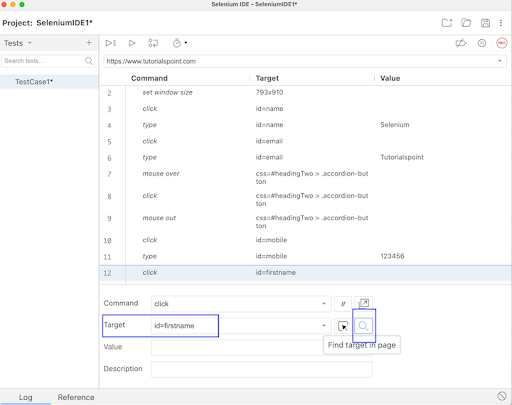Image resolution: width=512 pixels, height=405 pixels.
Task: Start recording with the REC button
Action: 502,43
